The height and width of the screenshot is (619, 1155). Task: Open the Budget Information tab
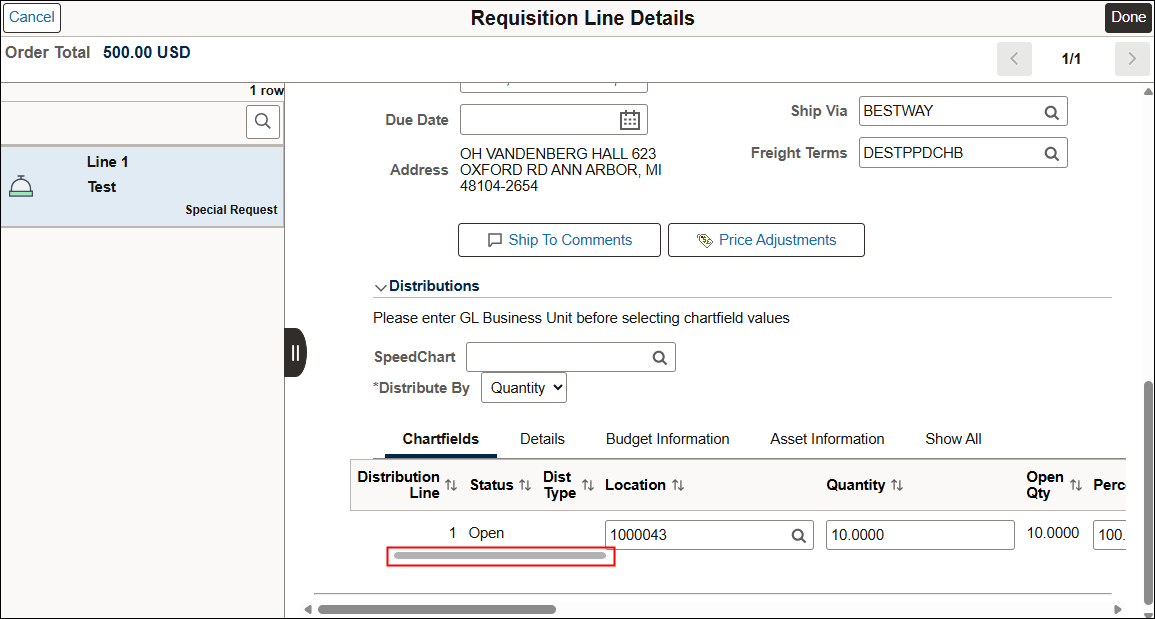pyautogui.click(x=667, y=439)
